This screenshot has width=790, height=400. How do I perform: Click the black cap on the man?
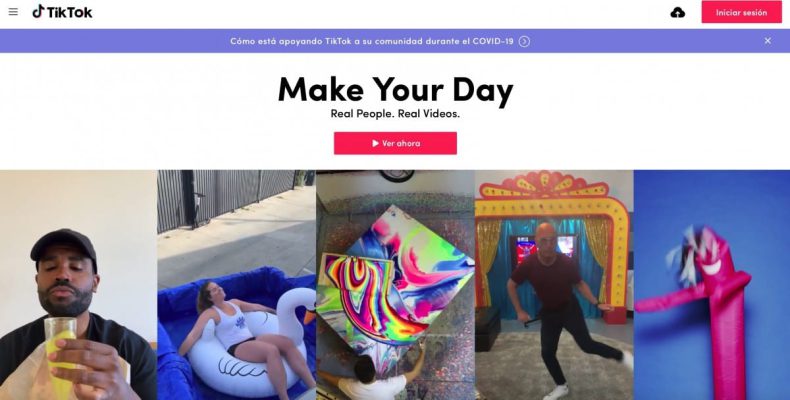click(x=63, y=246)
